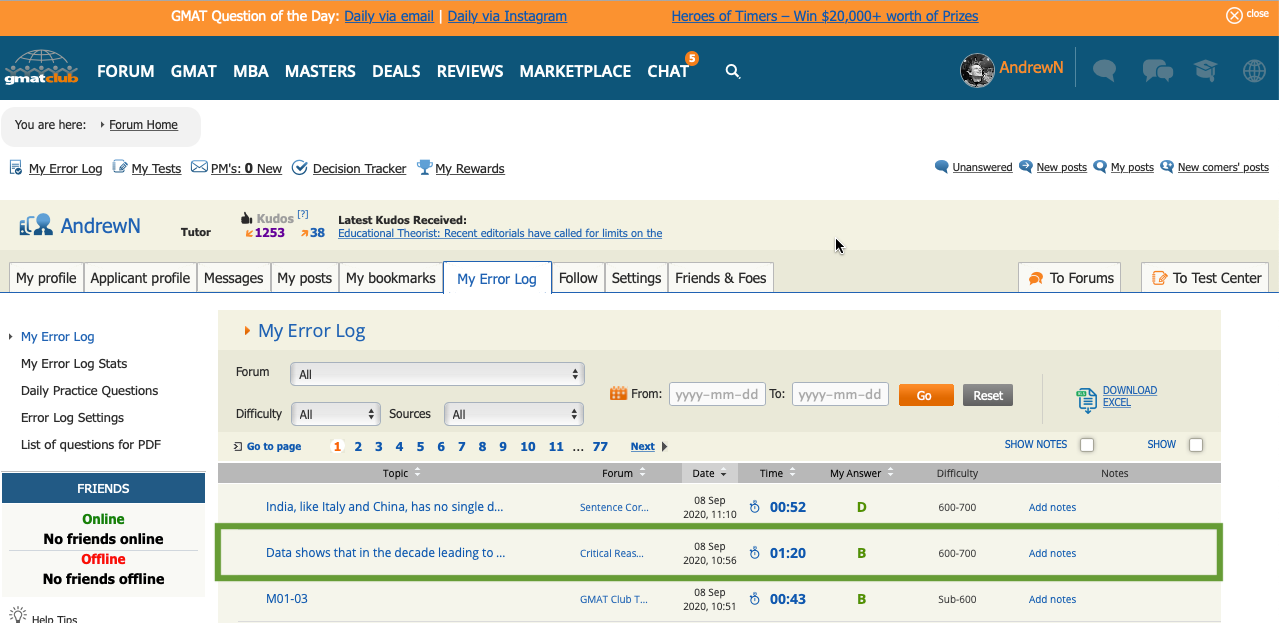Open 'India, like Italy and China' question link

(x=384, y=507)
